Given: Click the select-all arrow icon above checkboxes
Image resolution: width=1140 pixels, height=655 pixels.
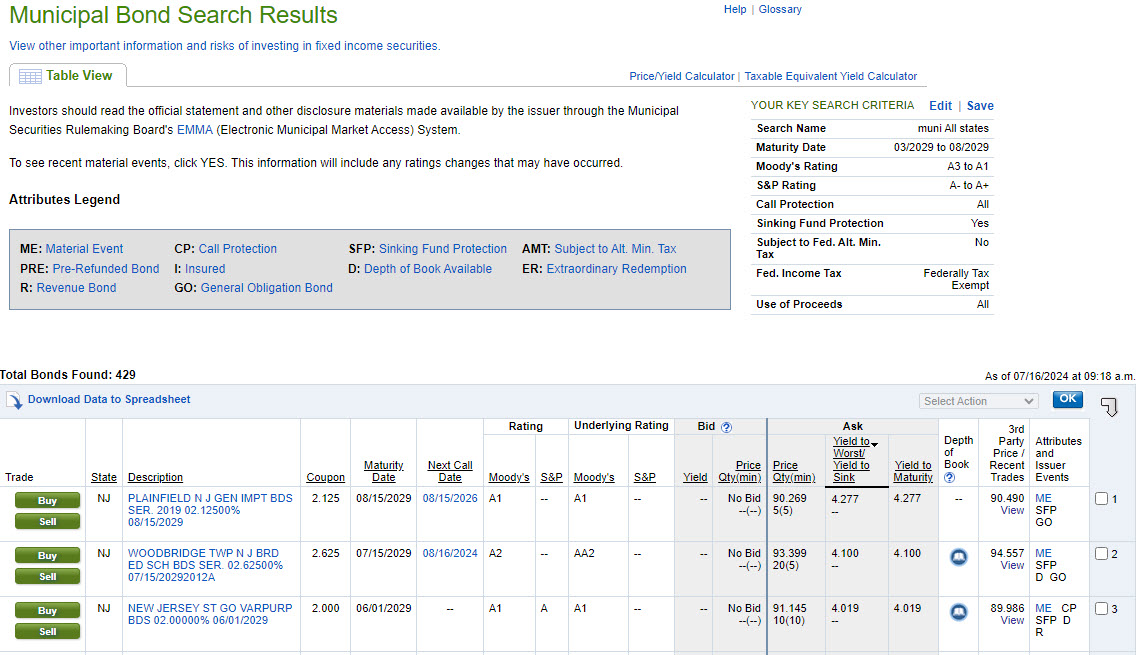Looking at the screenshot, I should (1108, 406).
